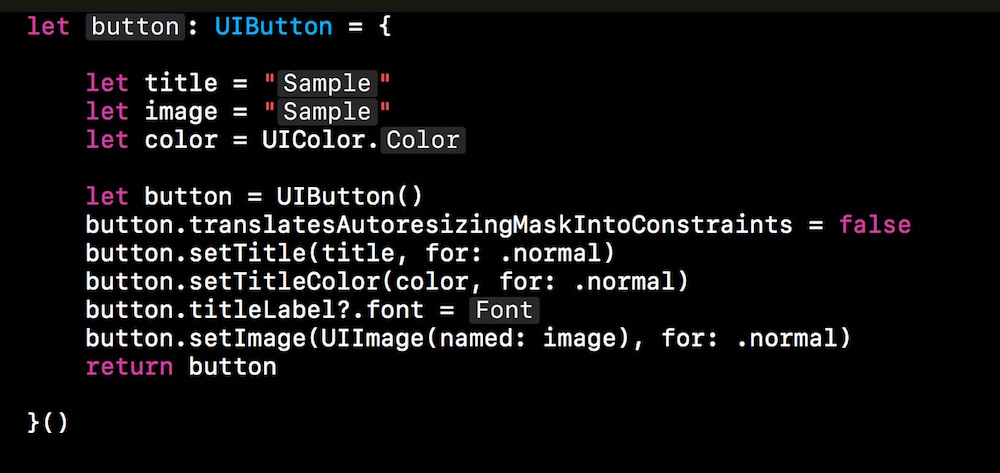Click the UIButton() initializer call
The height and width of the screenshot is (473, 1000).
point(349,197)
